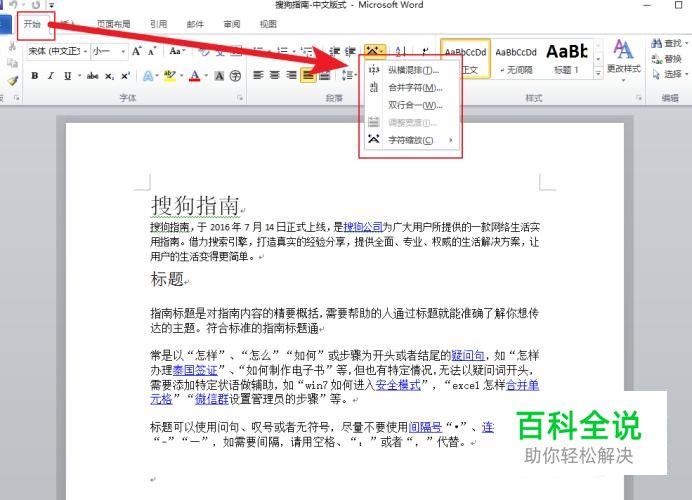Click 替换 button
The width and height of the screenshot is (692, 500).
[x=667, y=59]
